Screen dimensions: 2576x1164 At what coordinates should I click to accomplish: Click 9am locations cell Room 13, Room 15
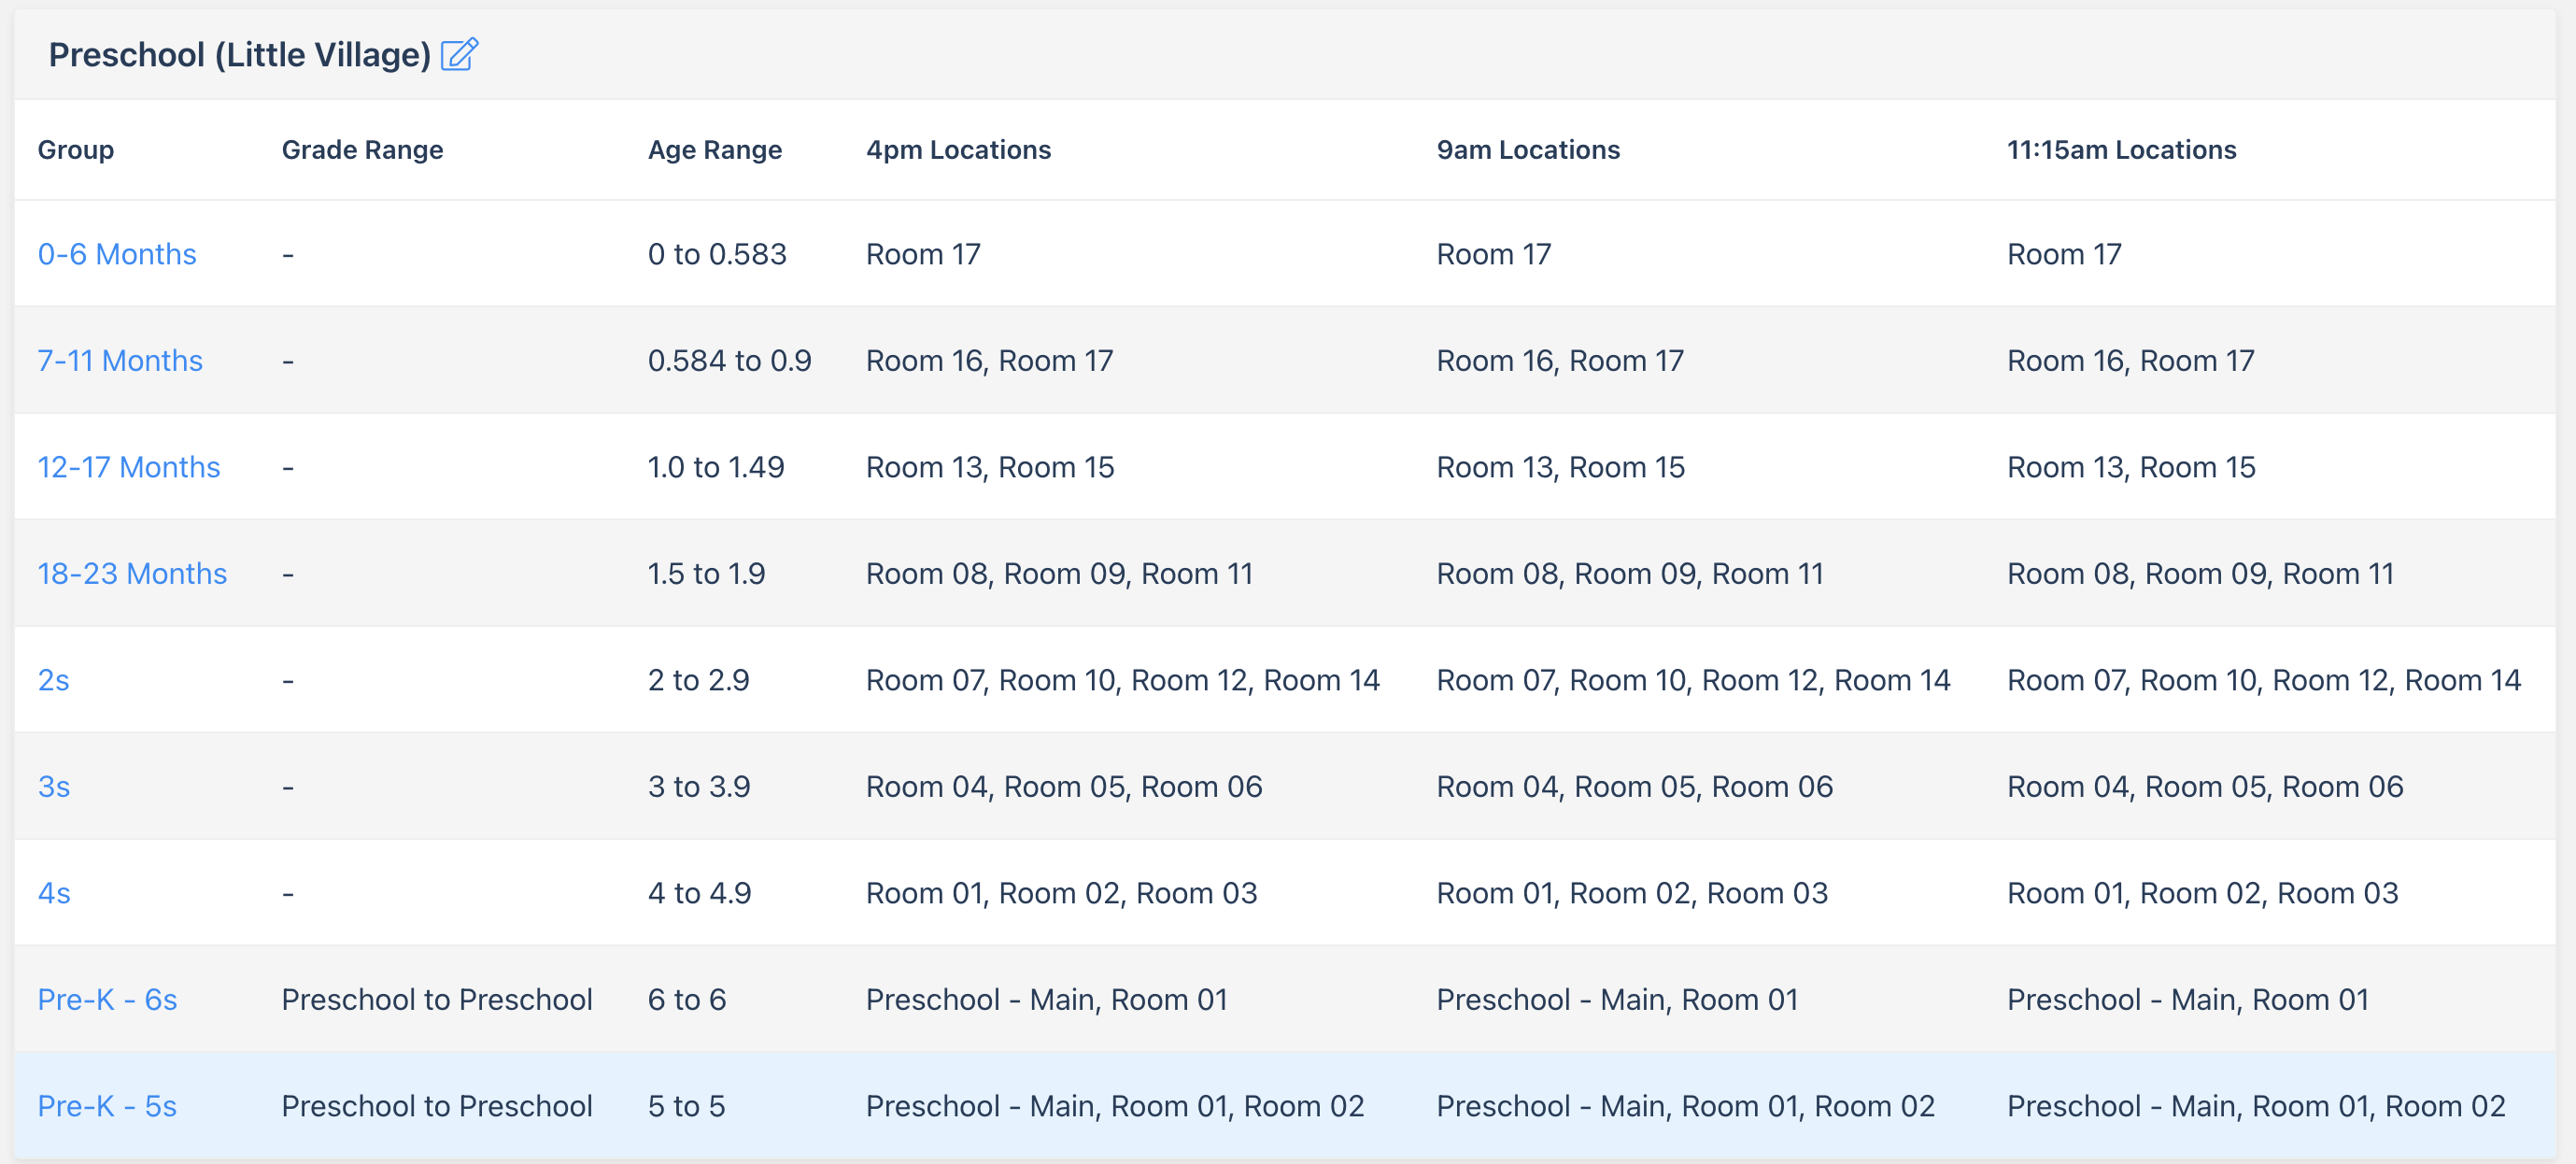click(1560, 467)
